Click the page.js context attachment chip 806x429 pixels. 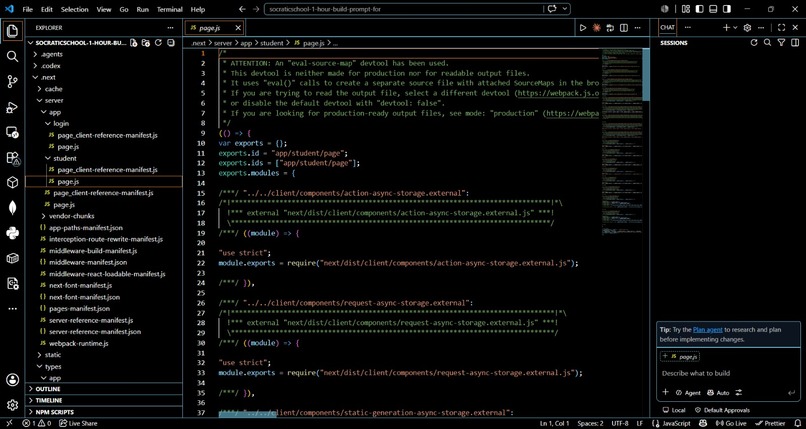point(681,356)
